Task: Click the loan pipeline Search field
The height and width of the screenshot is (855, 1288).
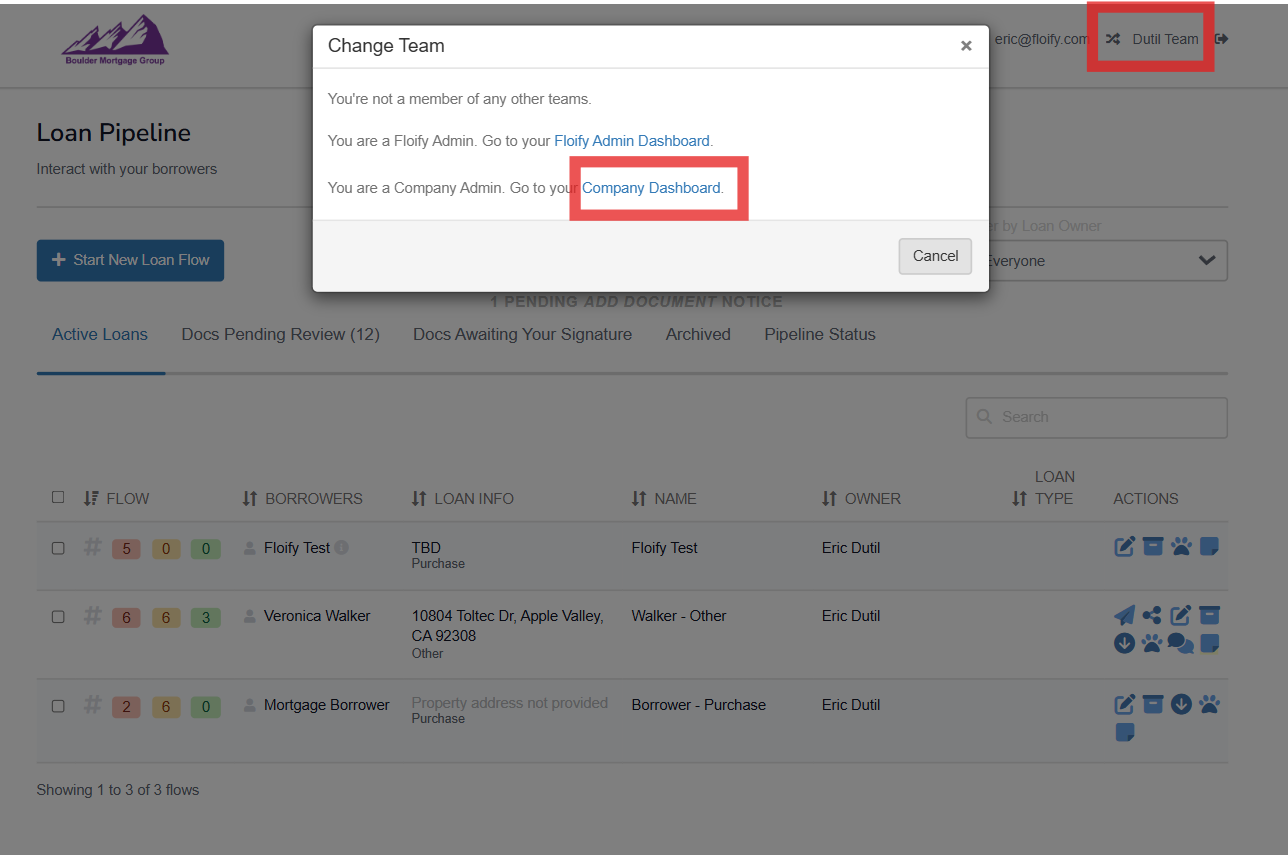Action: click(1096, 417)
